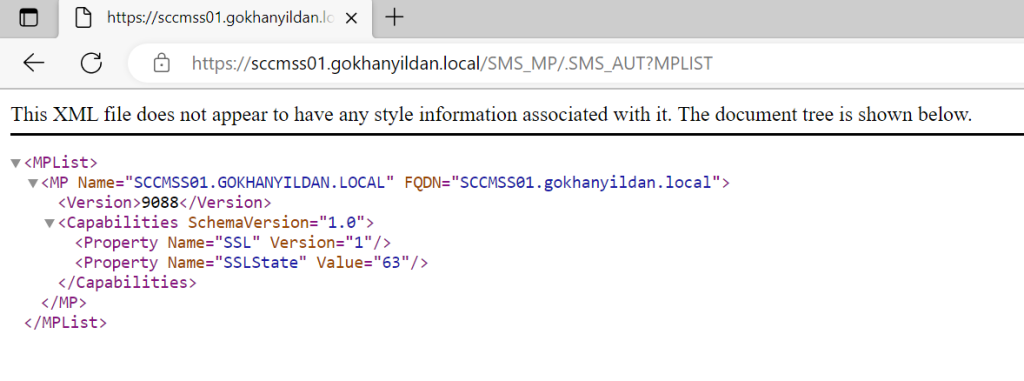The height and width of the screenshot is (381, 1024).
Task: Click the closing MP tag
Action: (64, 303)
